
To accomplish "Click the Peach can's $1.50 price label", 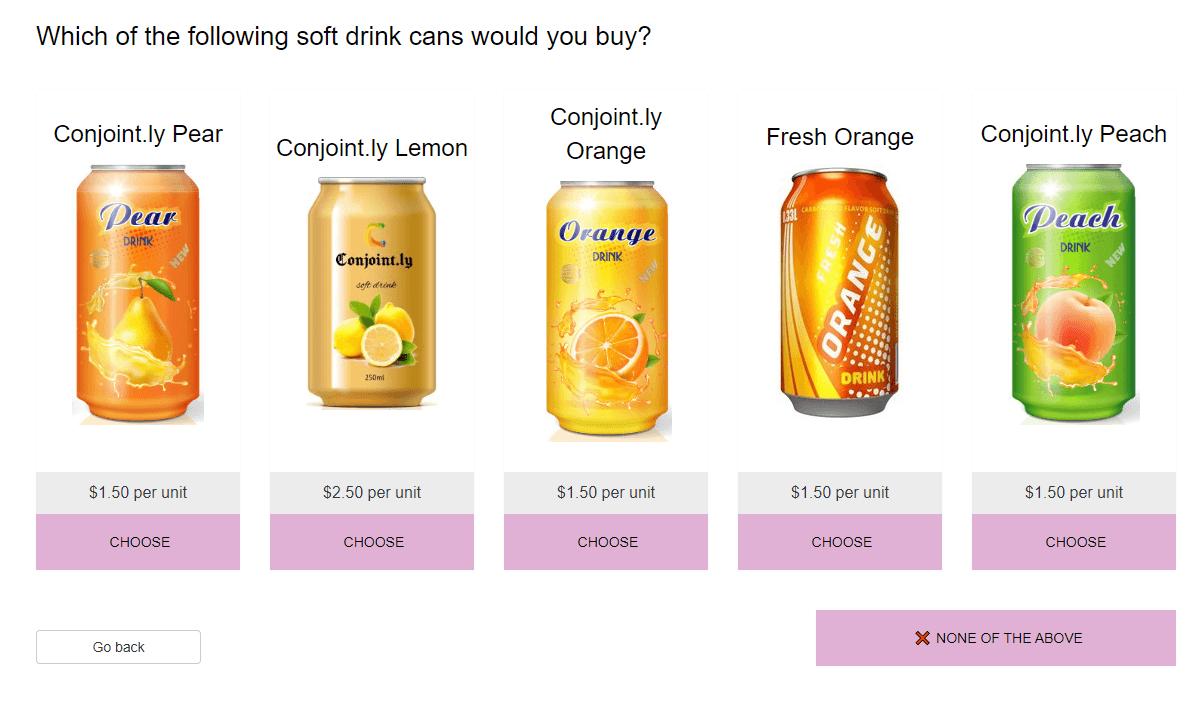I will (x=1073, y=492).
